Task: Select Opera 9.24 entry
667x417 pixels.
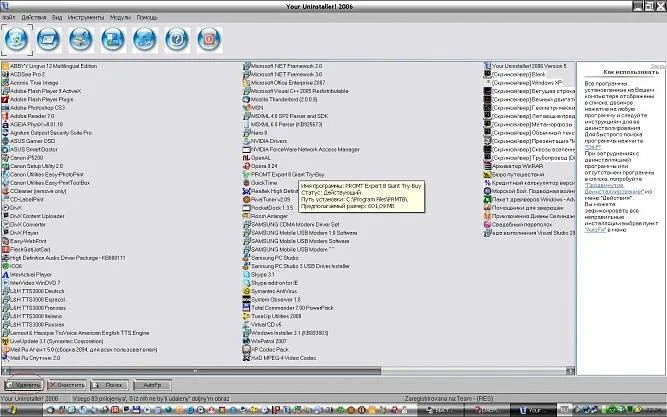Action: click(260, 166)
